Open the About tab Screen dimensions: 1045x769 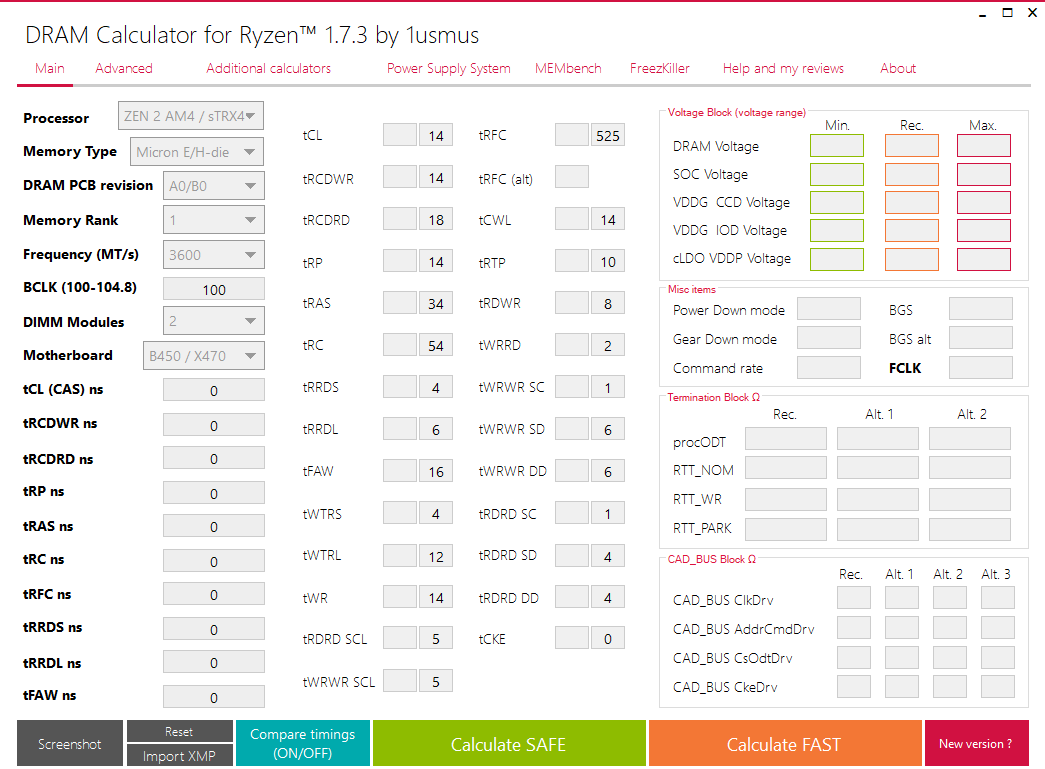coord(898,68)
